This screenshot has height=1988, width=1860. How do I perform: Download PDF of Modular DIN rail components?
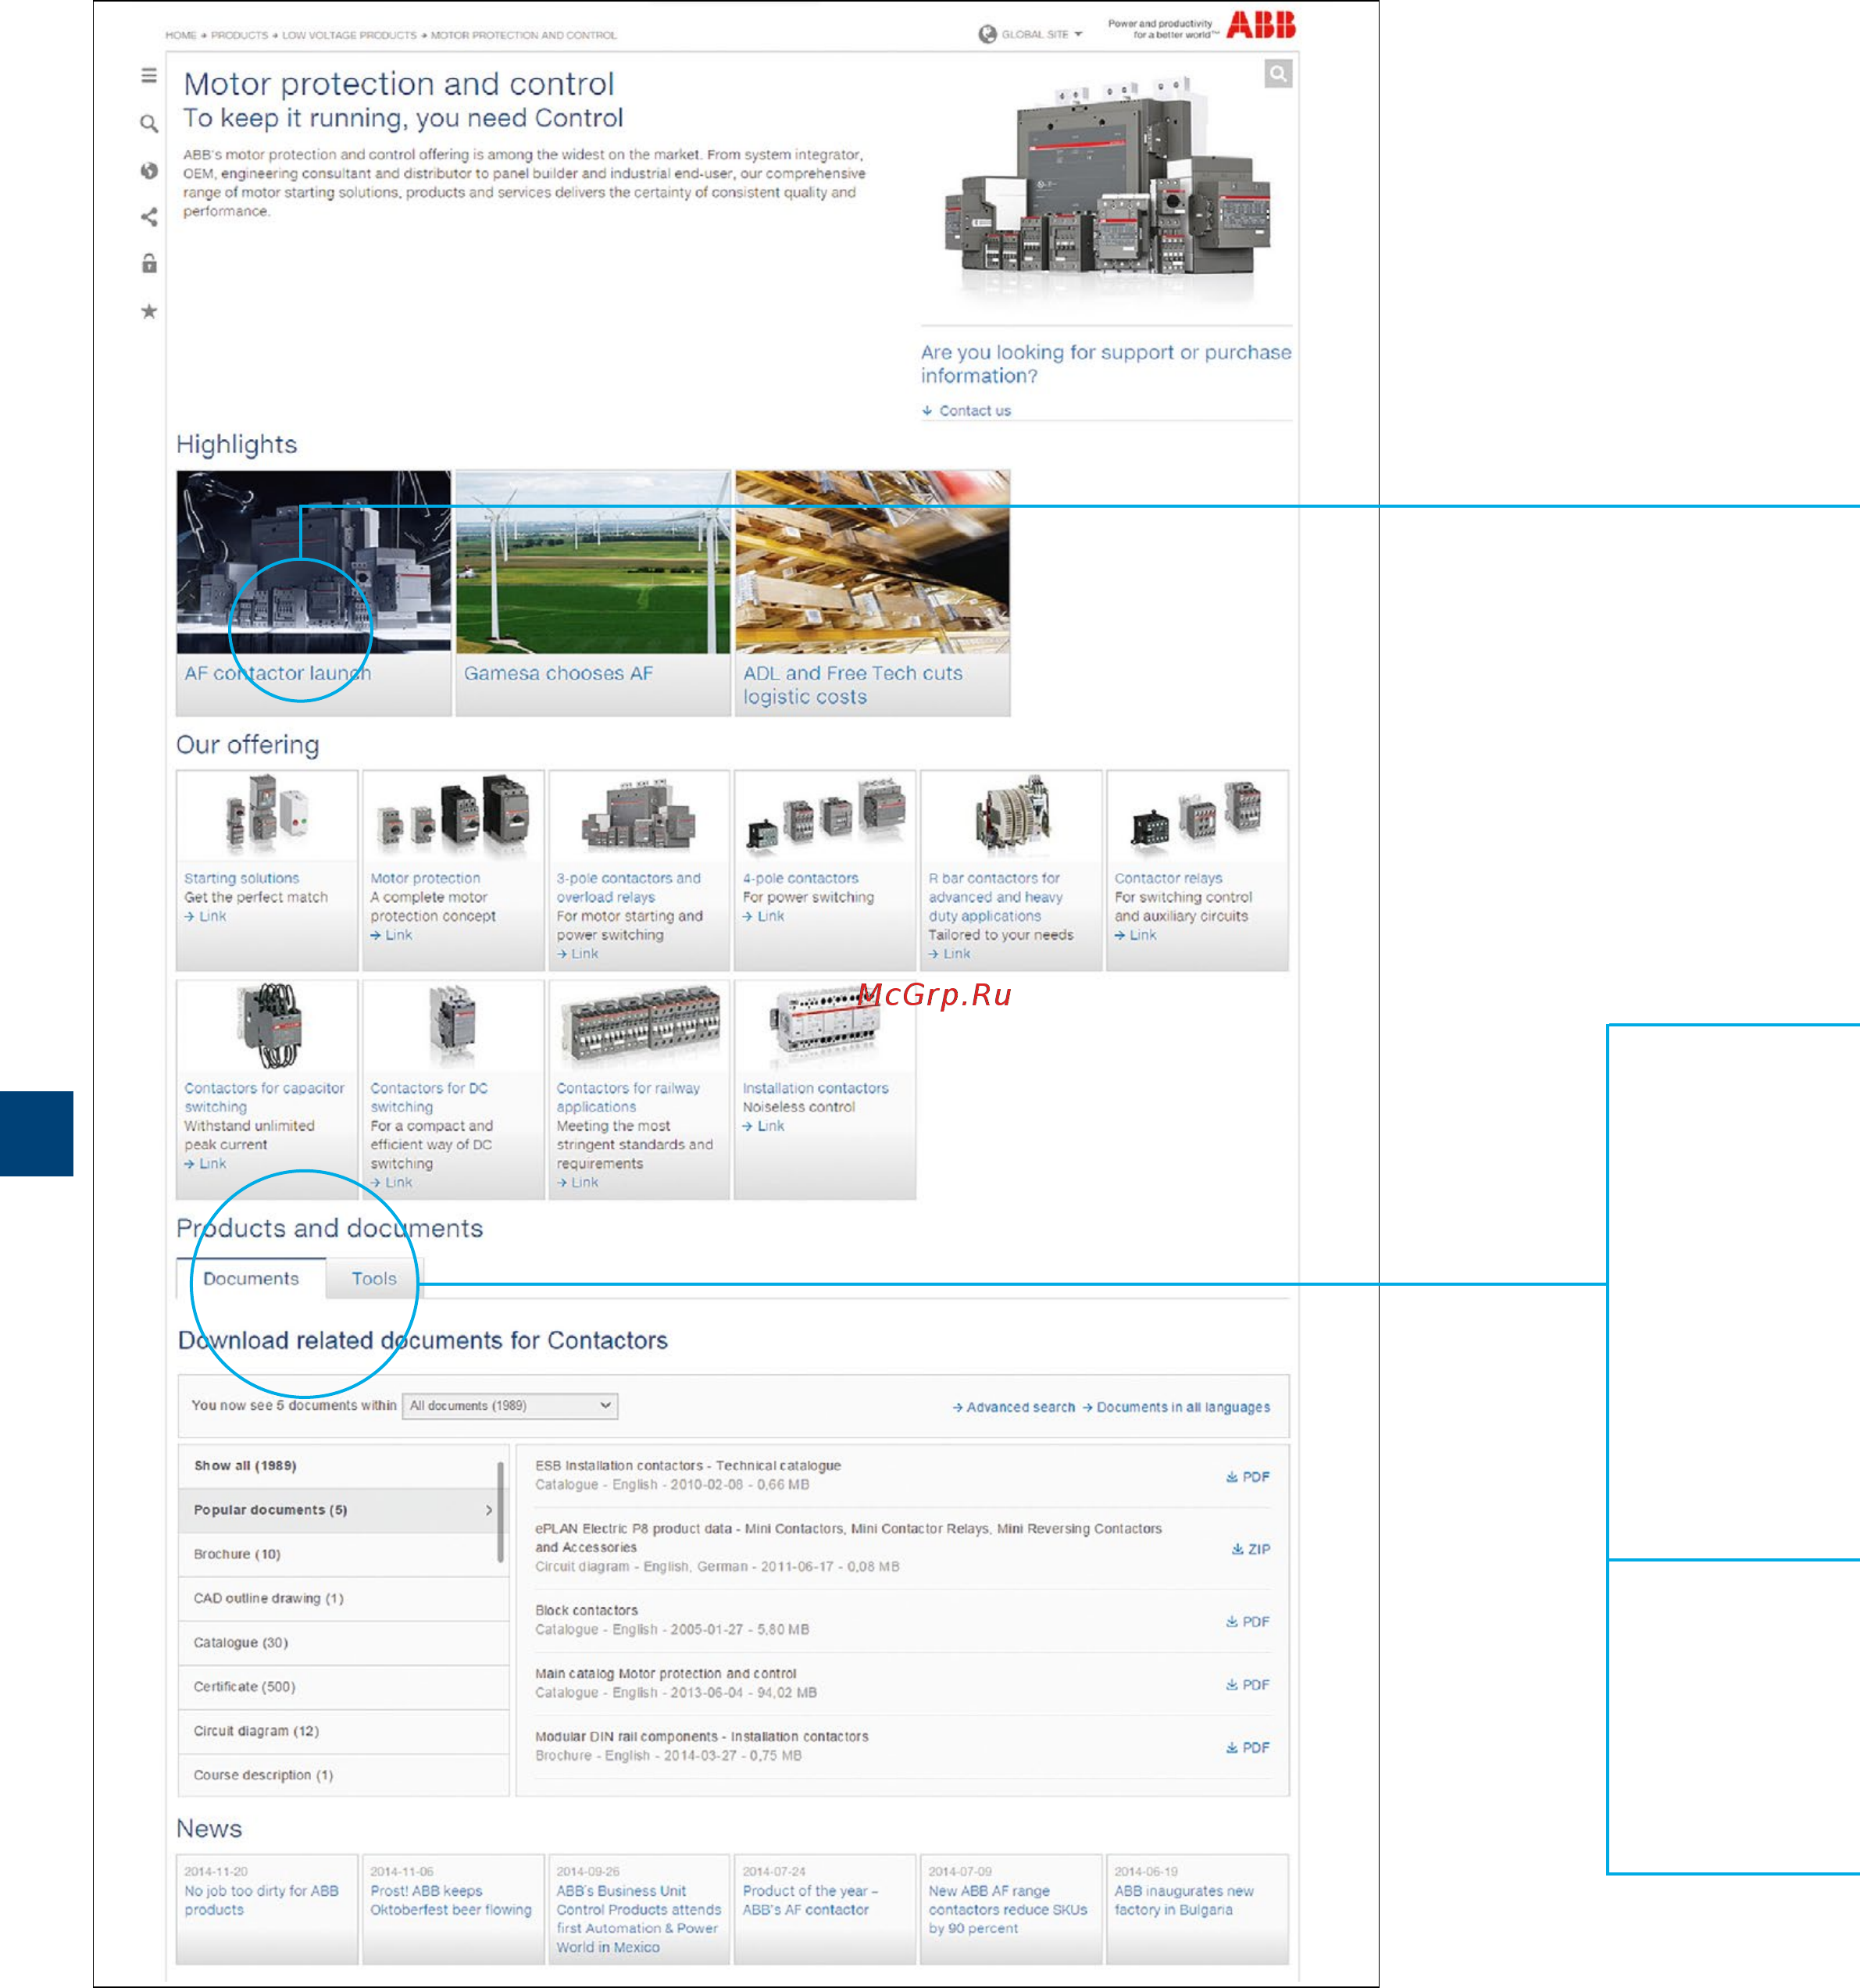coord(1248,1747)
